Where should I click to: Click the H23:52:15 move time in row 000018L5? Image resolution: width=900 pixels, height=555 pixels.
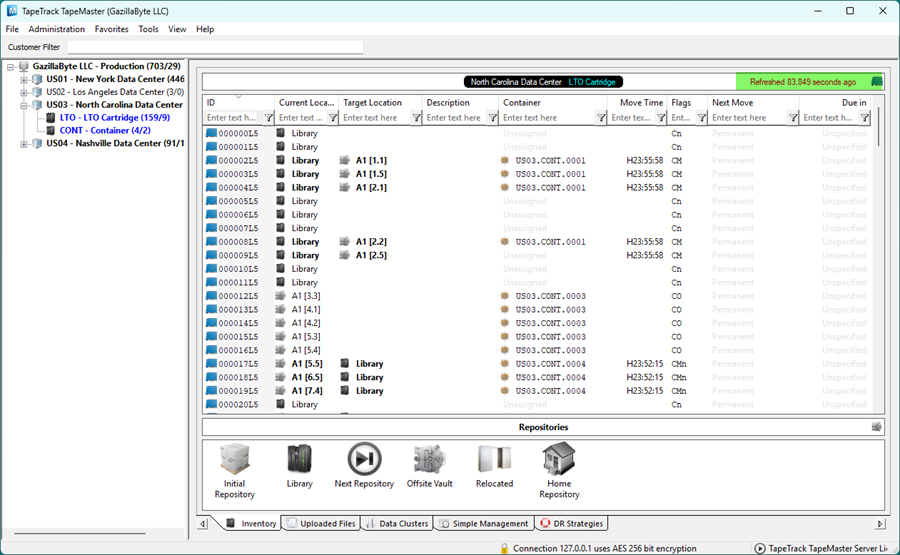click(x=645, y=377)
